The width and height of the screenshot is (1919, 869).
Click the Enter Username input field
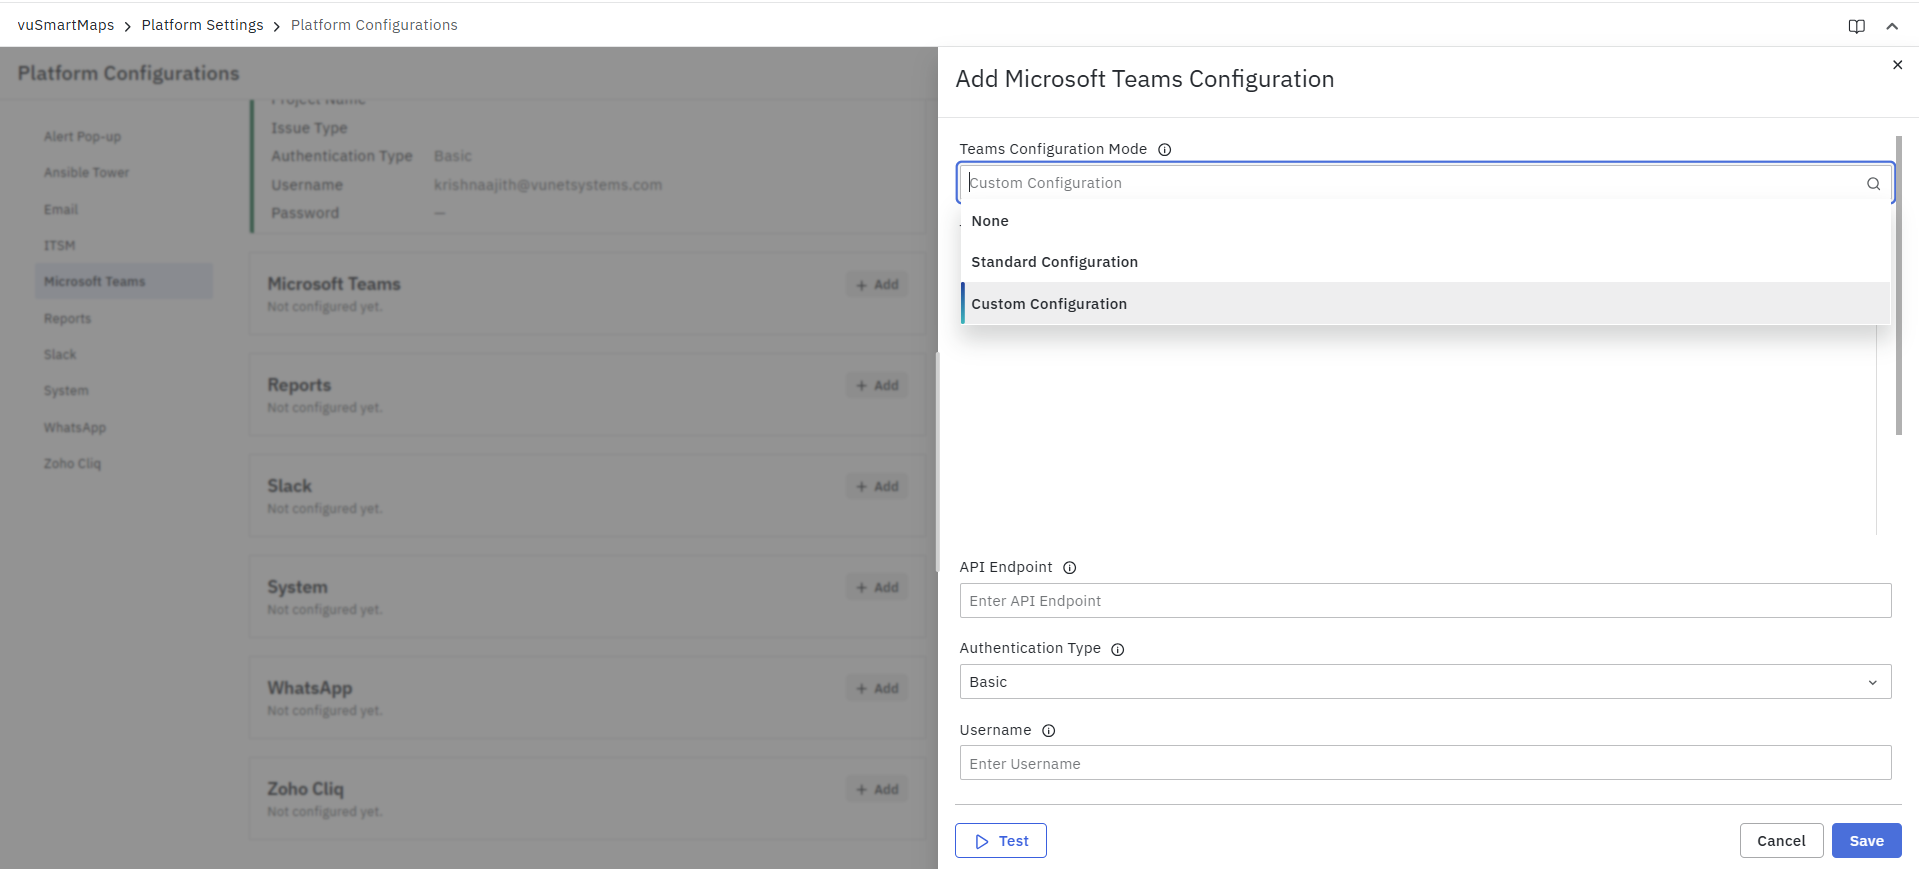(x=1424, y=763)
